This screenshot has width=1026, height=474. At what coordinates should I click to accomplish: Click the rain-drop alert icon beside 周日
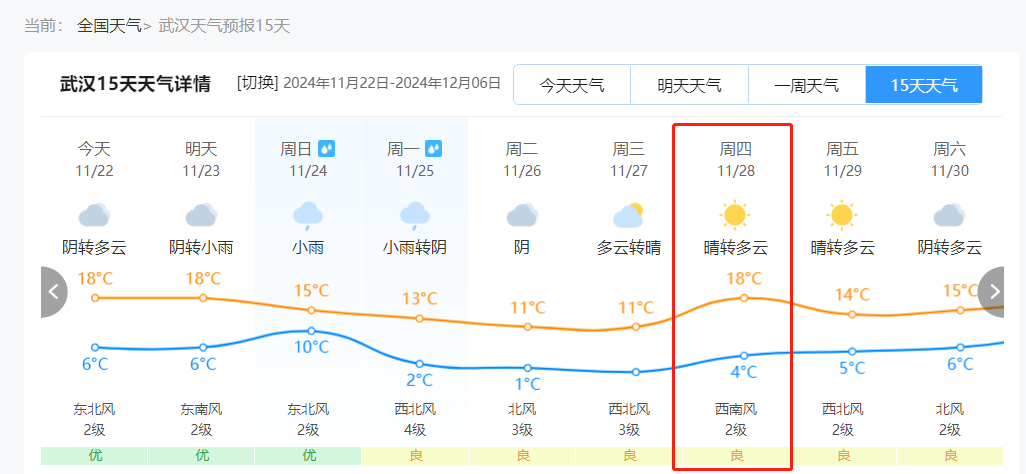point(327,149)
